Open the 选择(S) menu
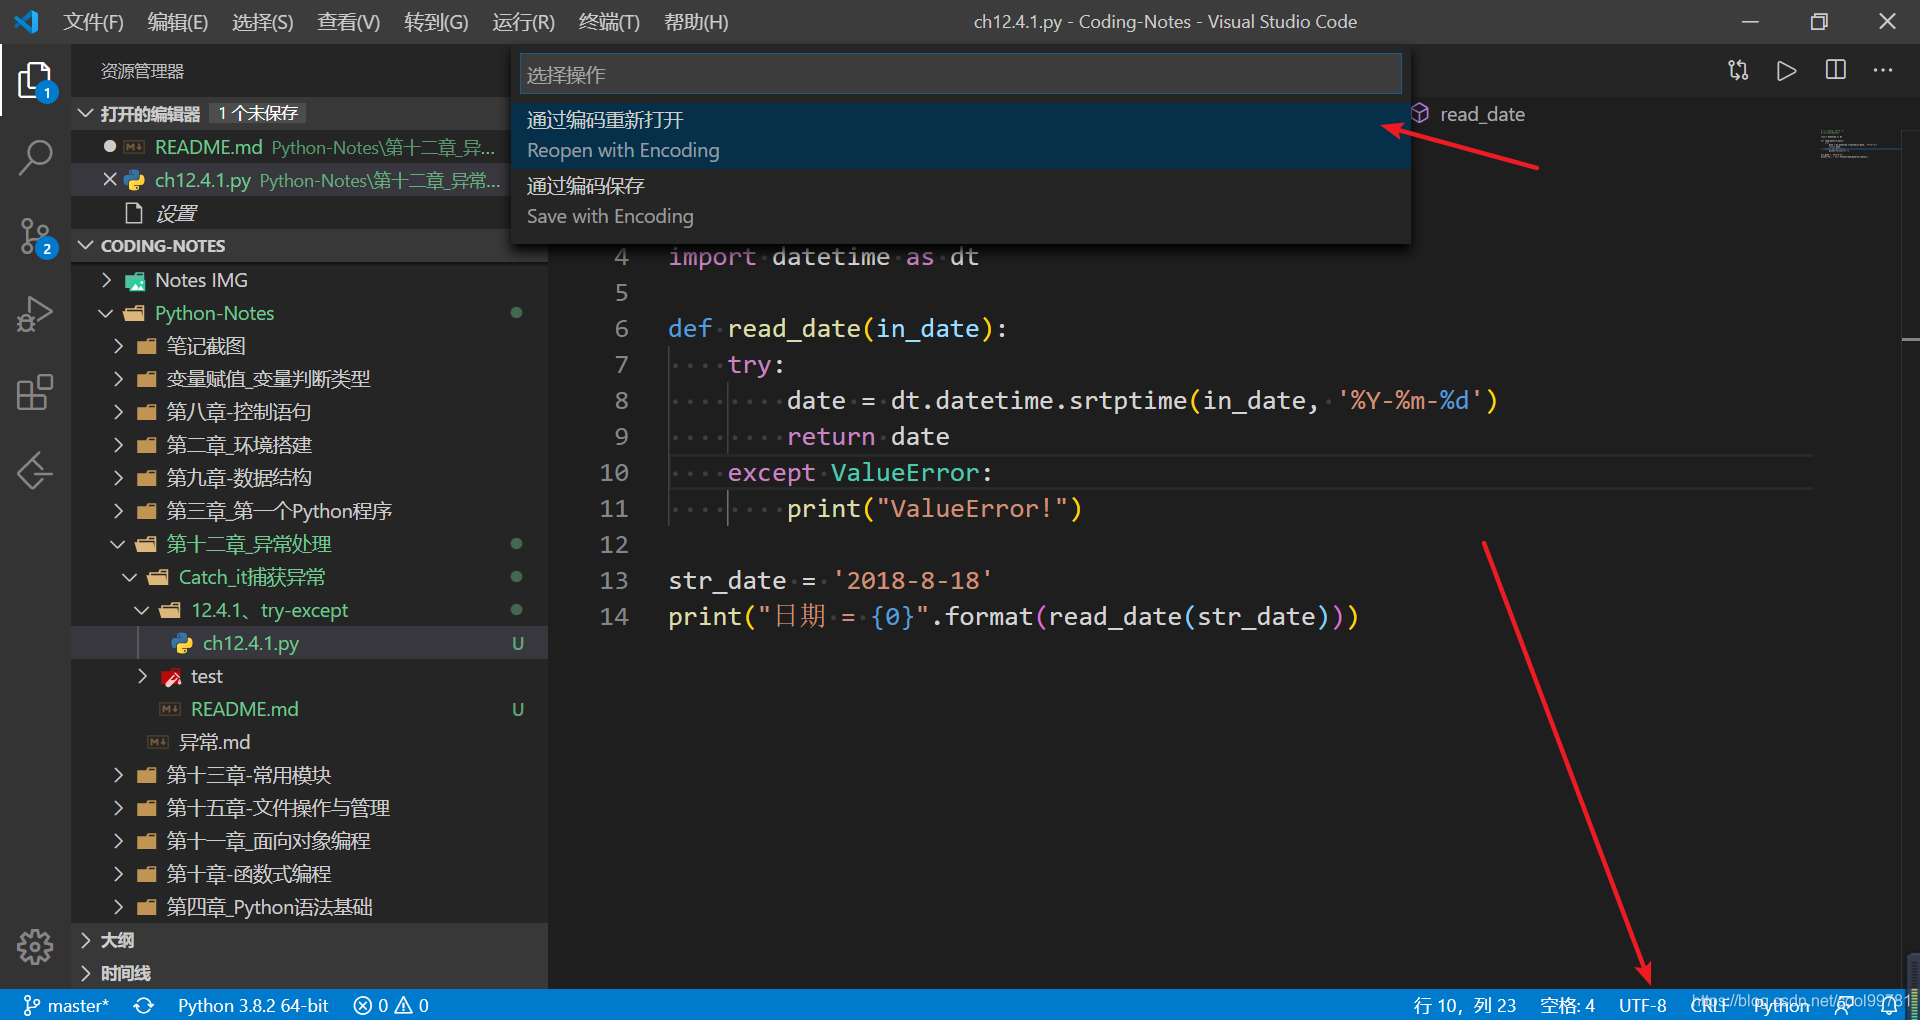Viewport: 1920px width, 1020px height. click(x=262, y=22)
